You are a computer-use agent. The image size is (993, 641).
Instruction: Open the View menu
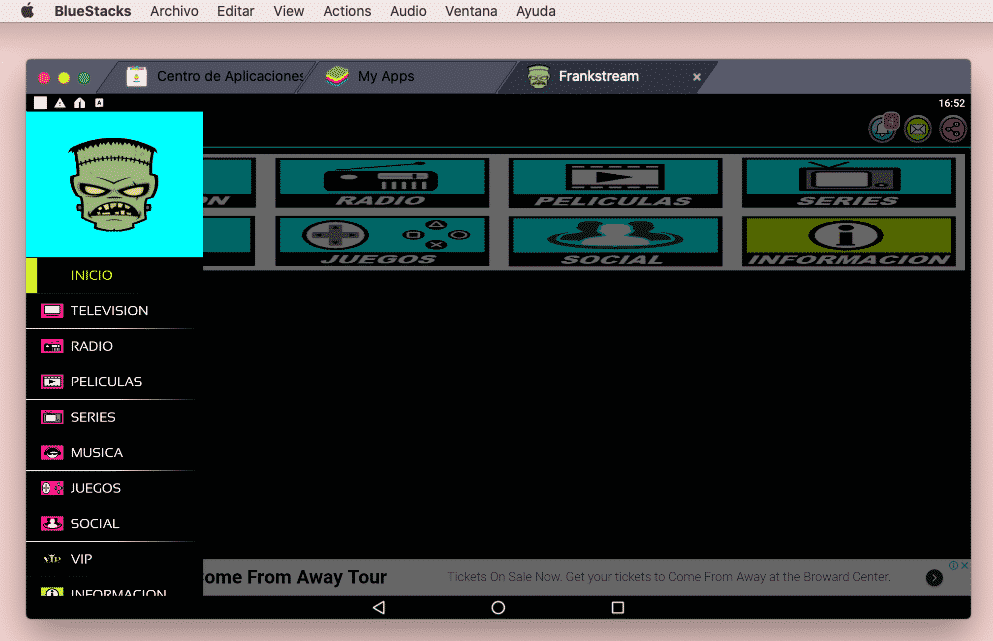click(x=289, y=11)
